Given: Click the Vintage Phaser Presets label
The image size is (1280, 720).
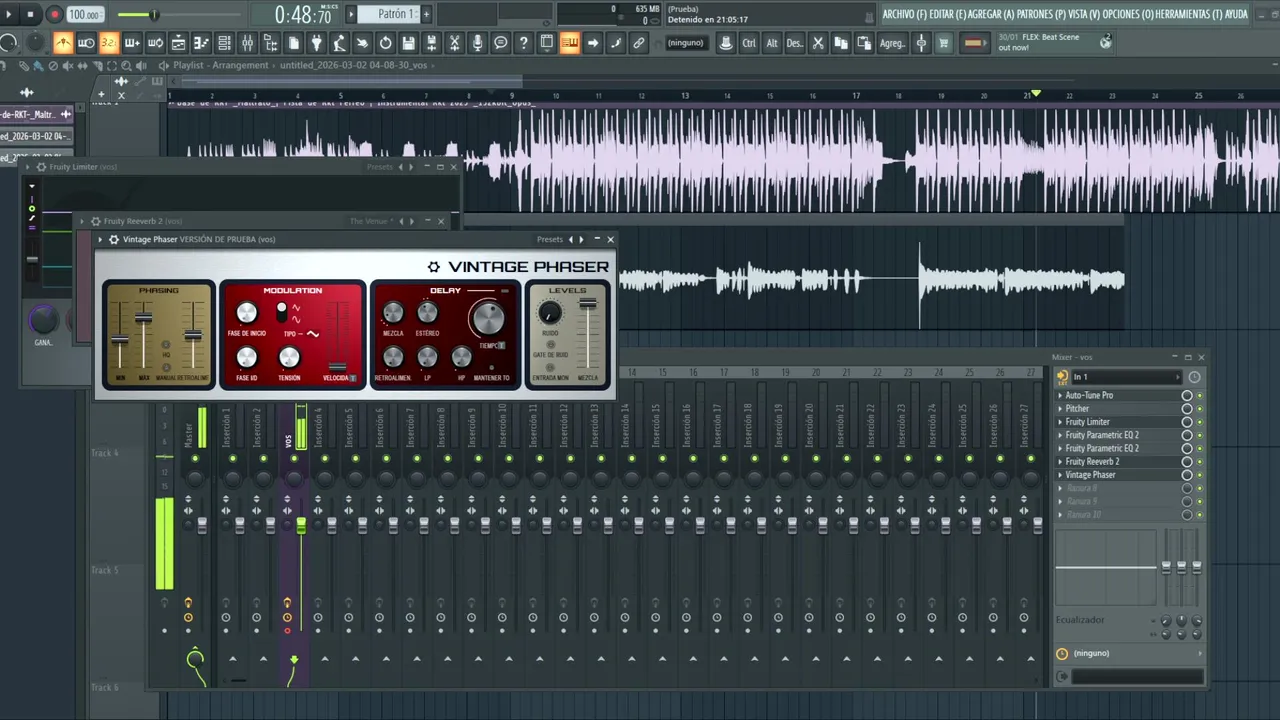Looking at the screenshot, I should coord(550,240).
